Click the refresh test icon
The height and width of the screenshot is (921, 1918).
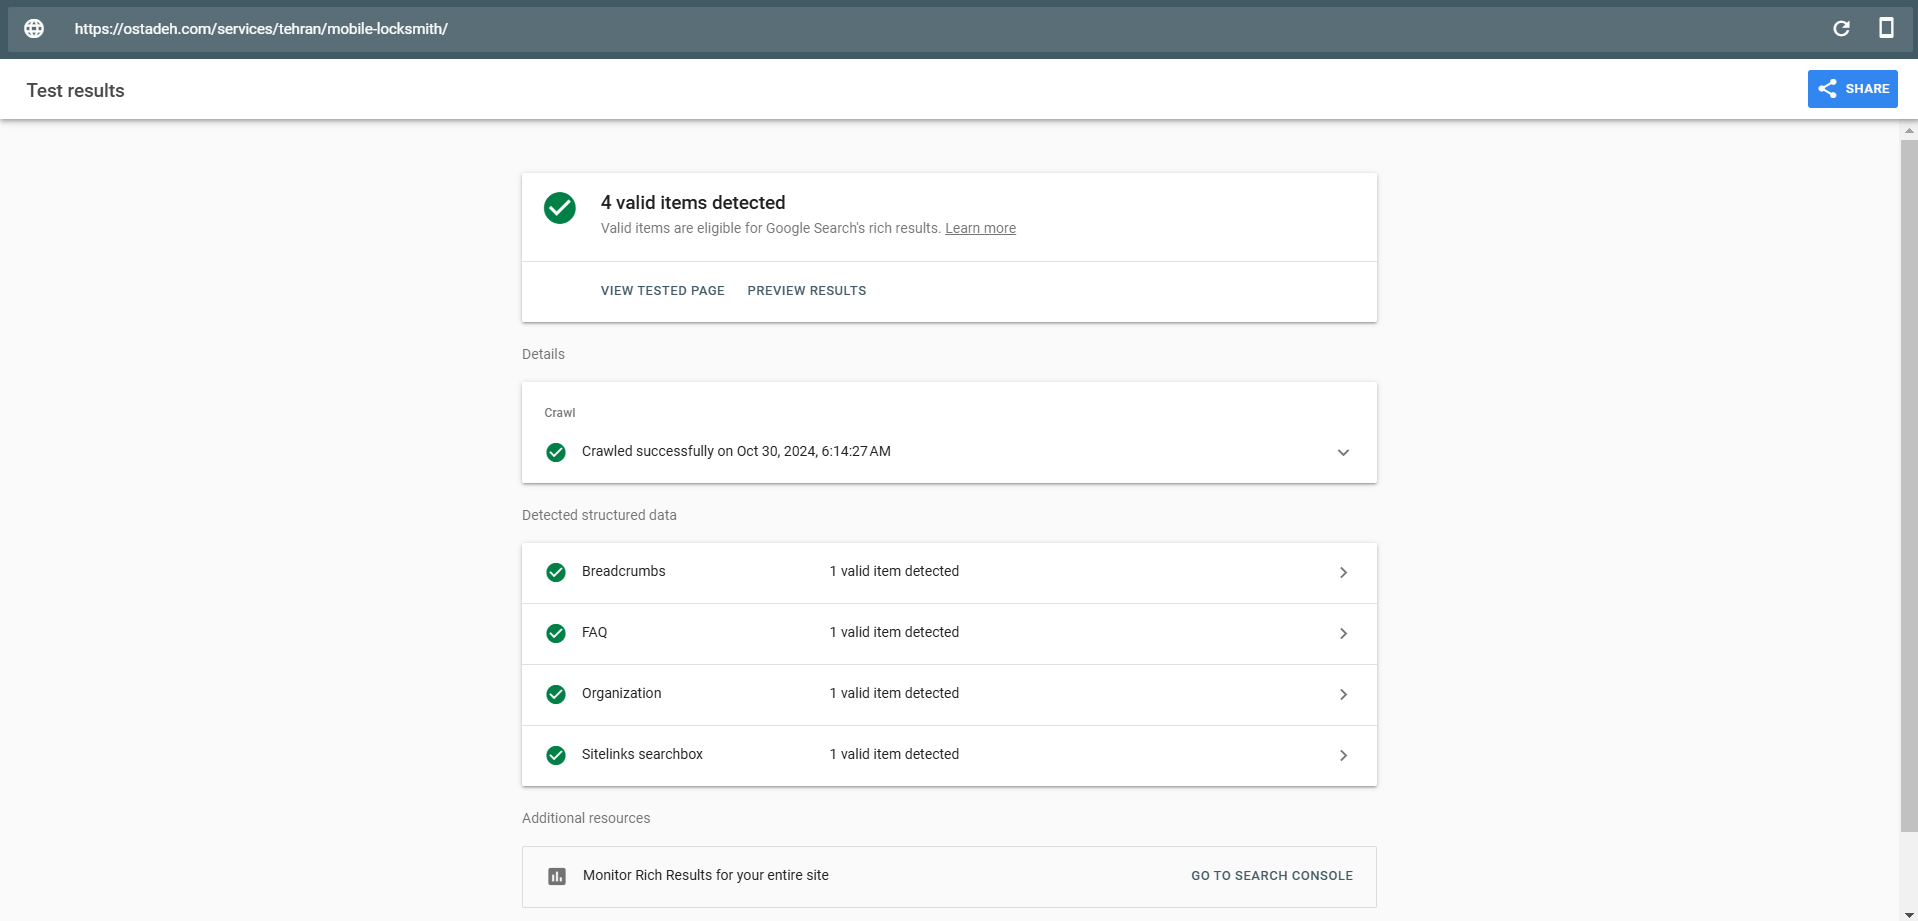pos(1841,29)
